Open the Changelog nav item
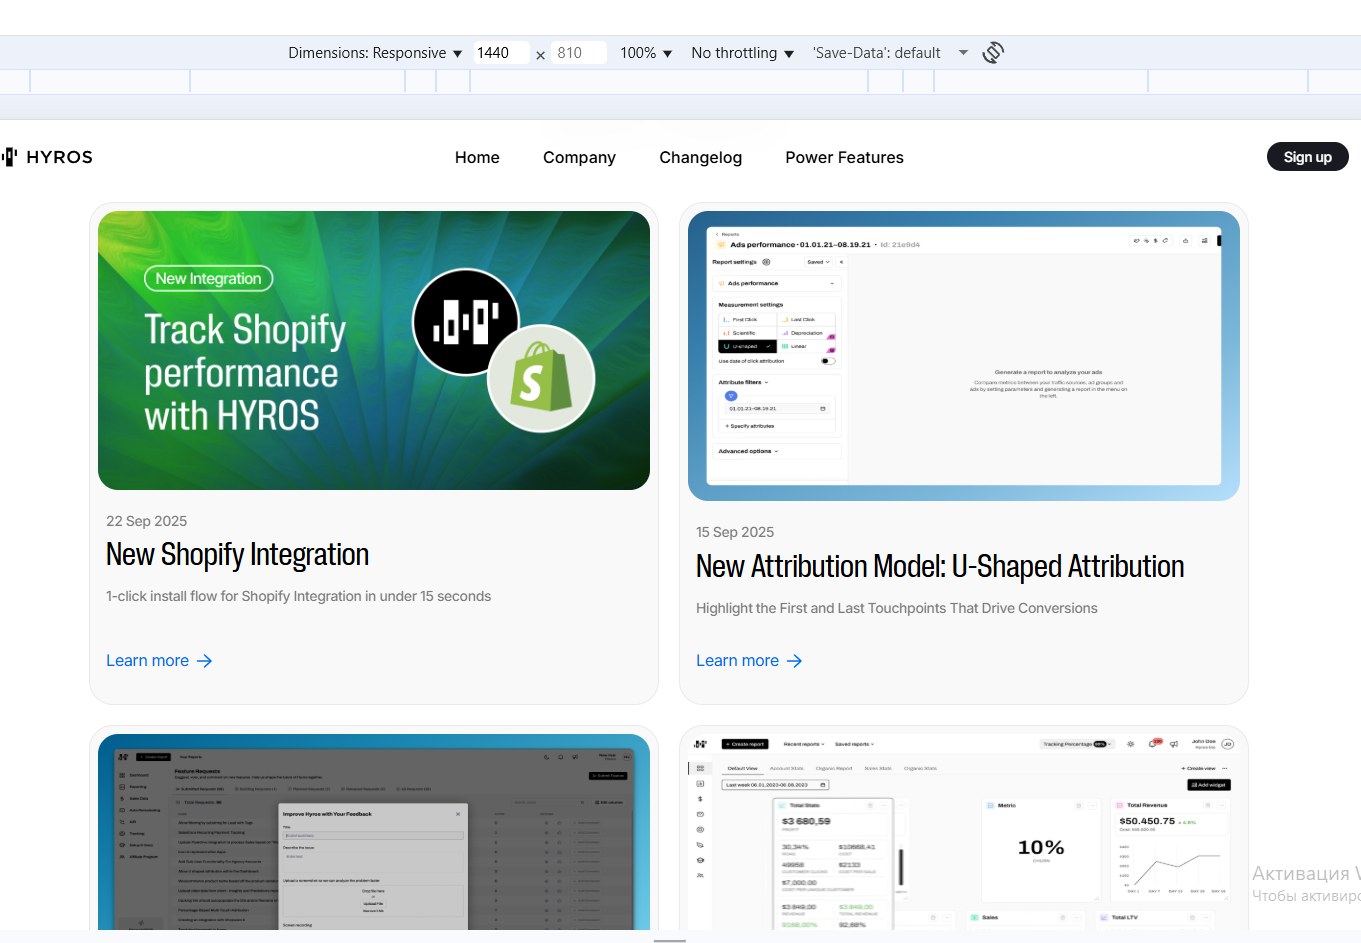The width and height of the screenshot is (1361, 943). coord(700,157)
